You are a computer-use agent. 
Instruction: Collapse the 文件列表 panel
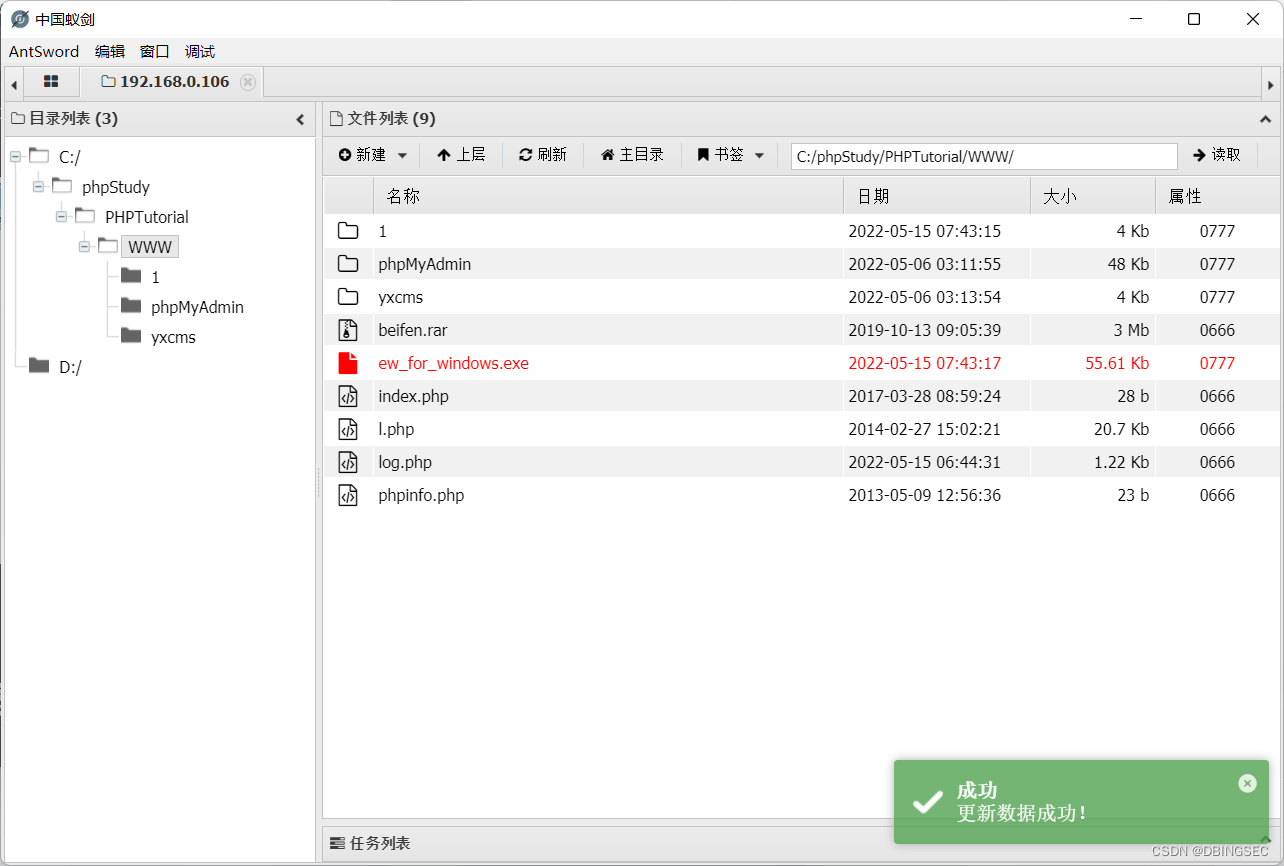point(1265,119)
